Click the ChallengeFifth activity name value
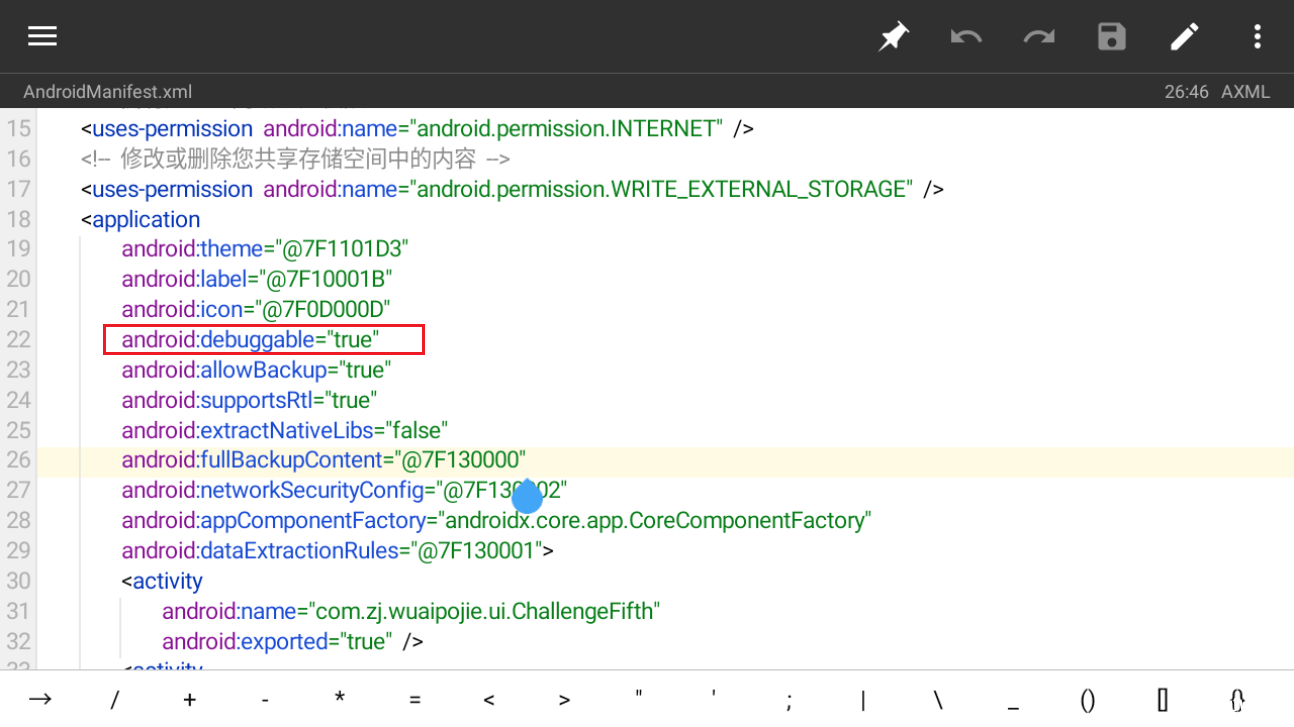The height and width of the screenshot is (727, 1294). click(x=486, y=611)
